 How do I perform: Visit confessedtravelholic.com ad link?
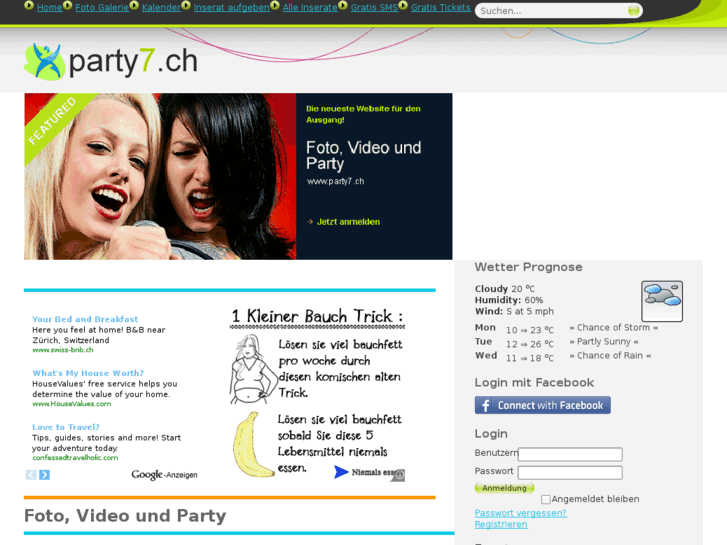(x=75, y=457)
